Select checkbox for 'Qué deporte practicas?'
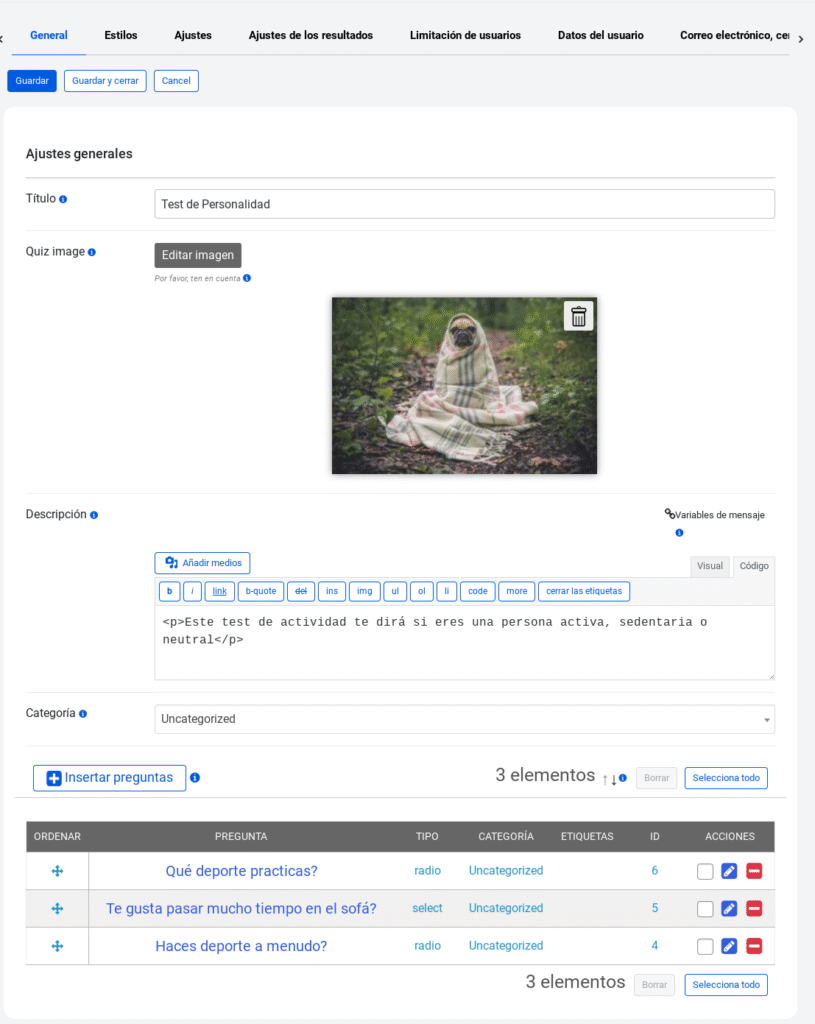The height and width of the screenshot is (1024, 815). tap(705, 871)
